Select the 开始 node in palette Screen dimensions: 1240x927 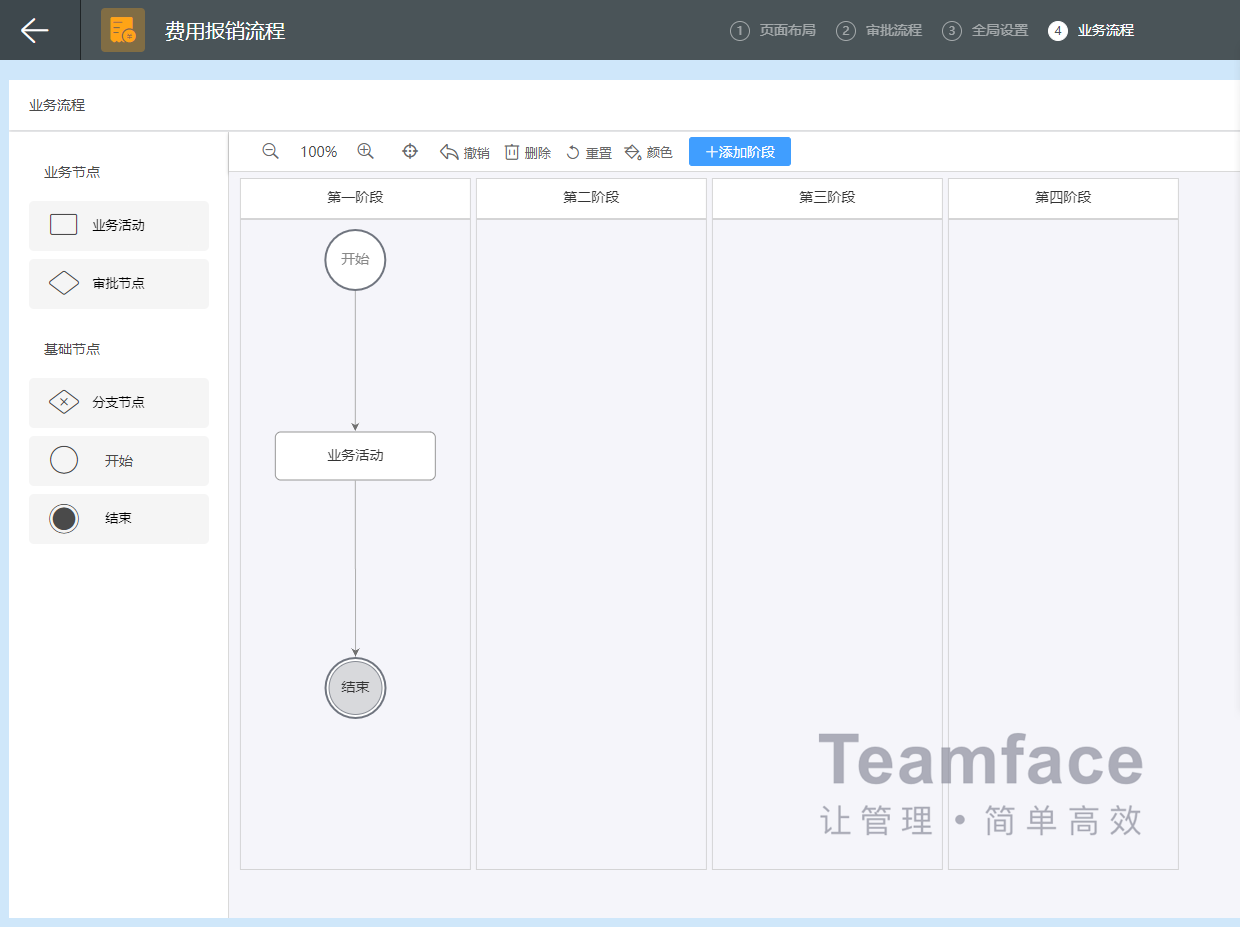(x=119, y=461)
